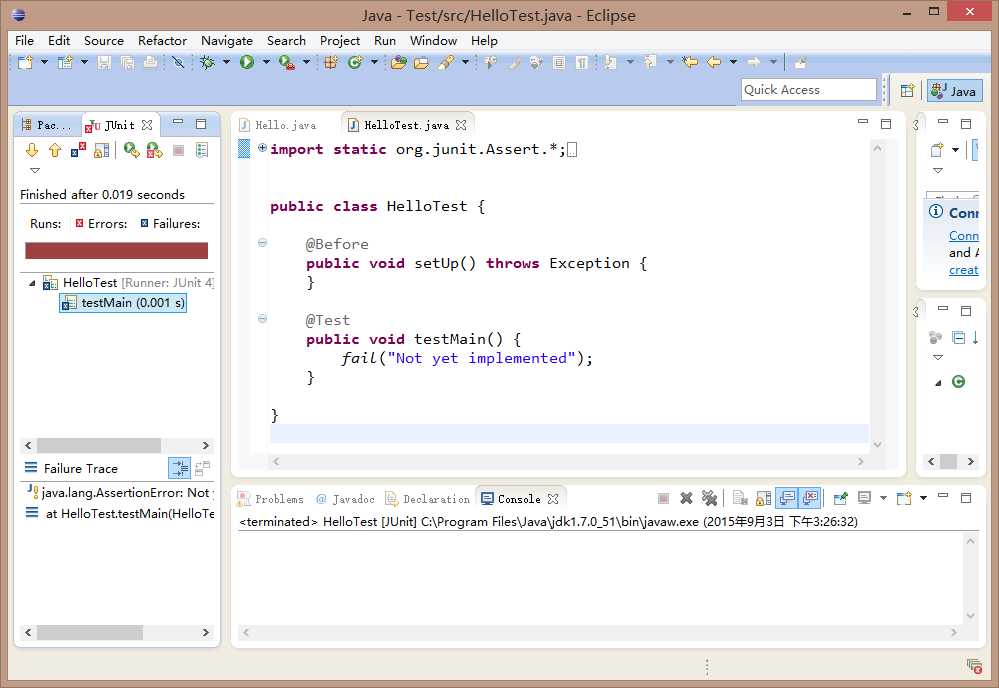Click the Back navigation yellow arrow
The height and width of the screenshot is (688, 999).
click(x=714, y=62)
